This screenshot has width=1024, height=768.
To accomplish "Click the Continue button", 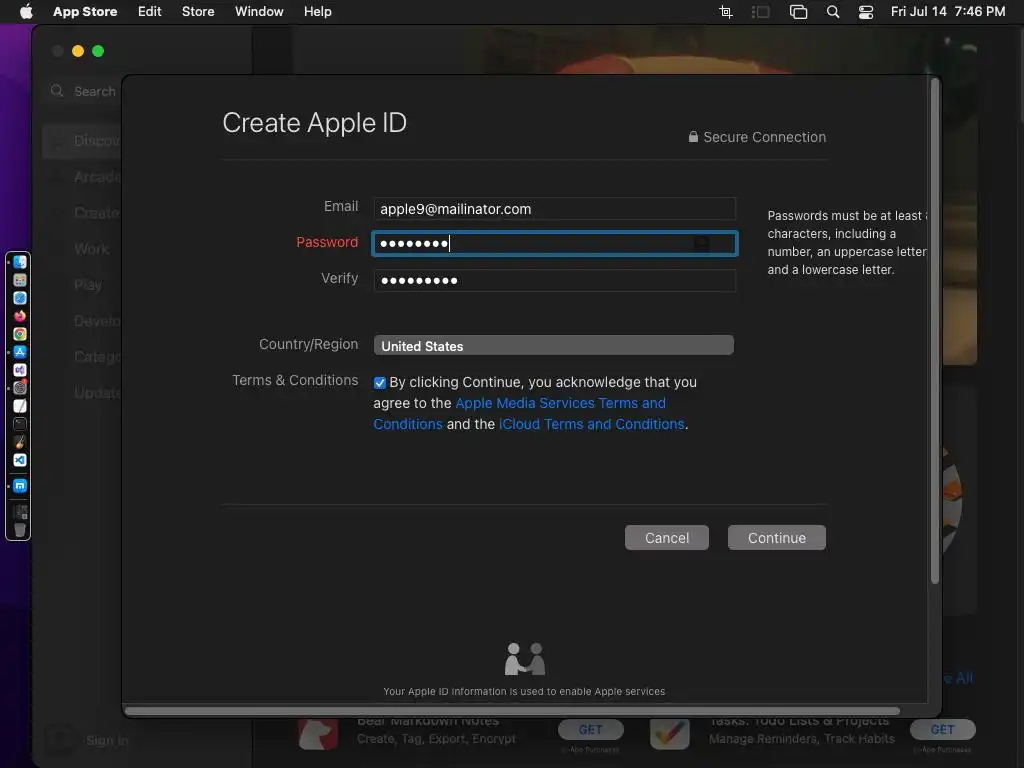I will pos(777,537).
